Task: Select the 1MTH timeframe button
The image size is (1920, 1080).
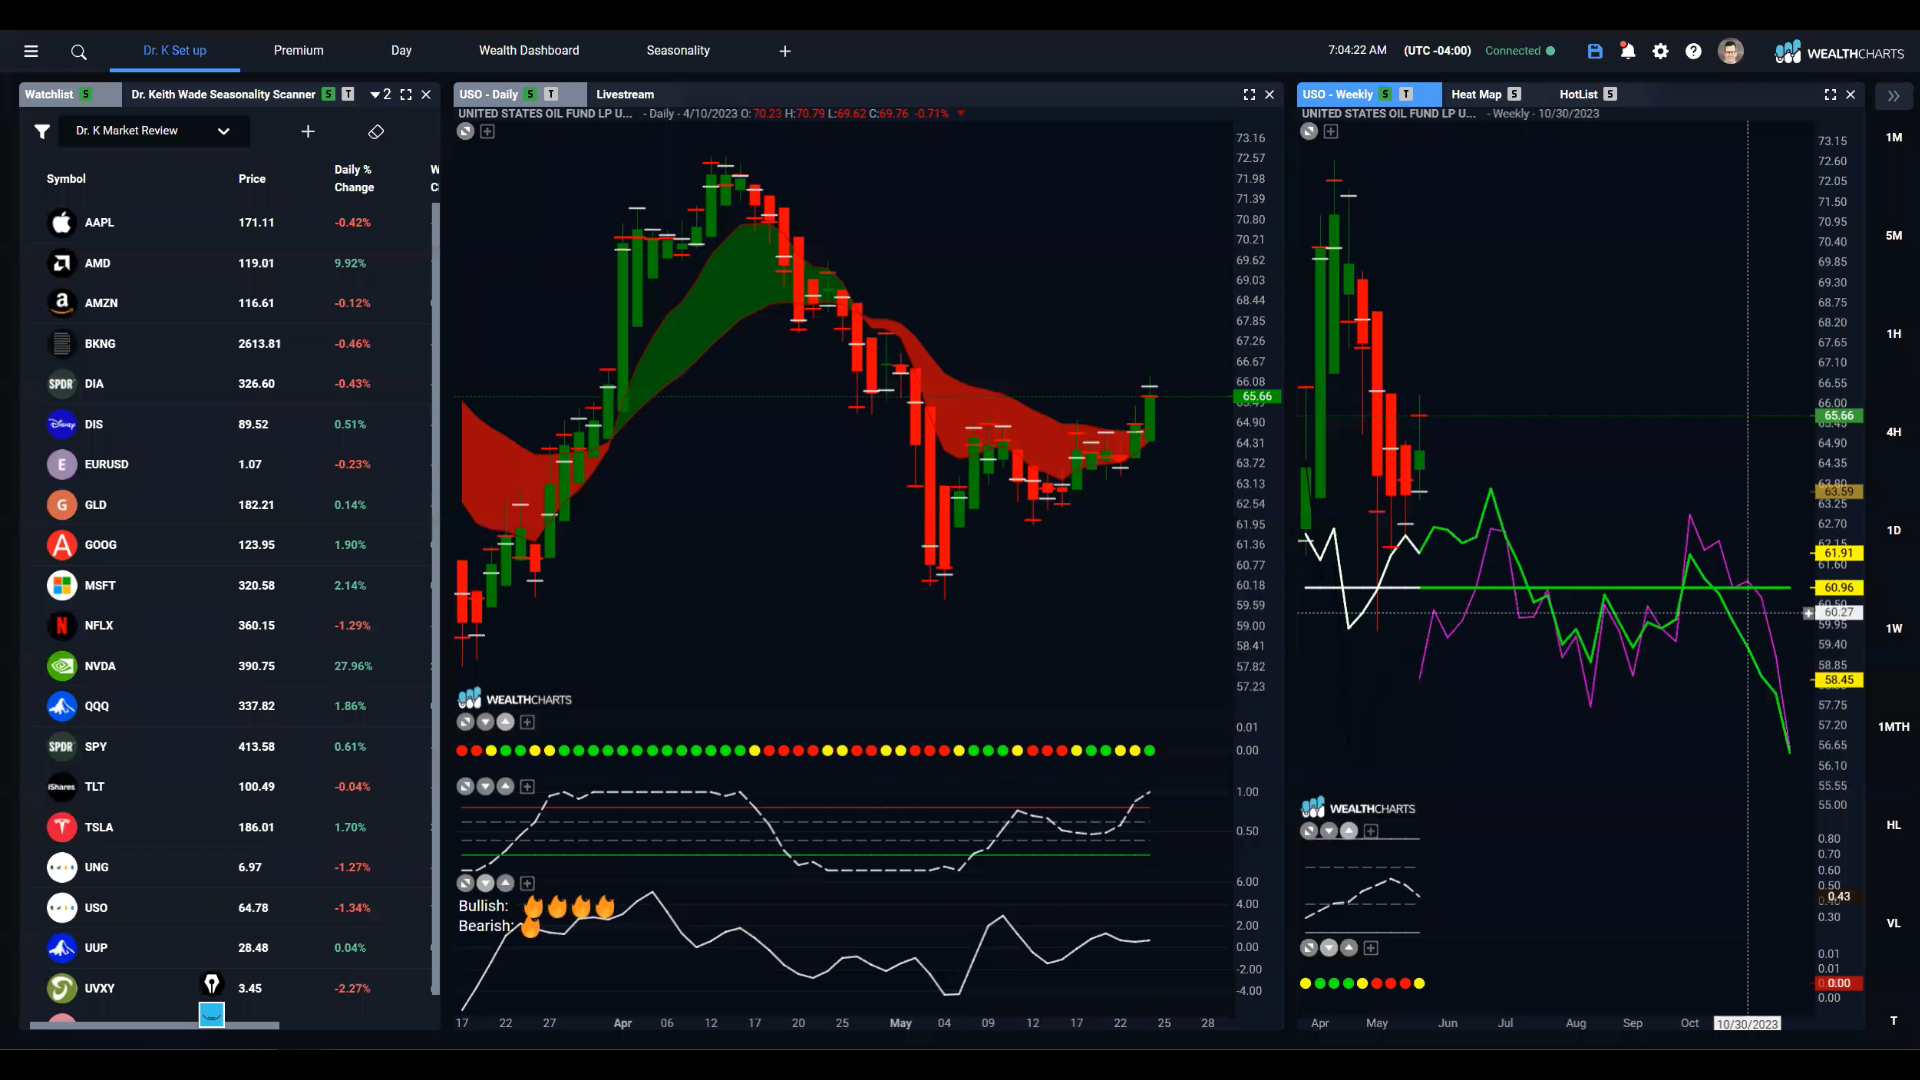Action: click(1894, 727)
